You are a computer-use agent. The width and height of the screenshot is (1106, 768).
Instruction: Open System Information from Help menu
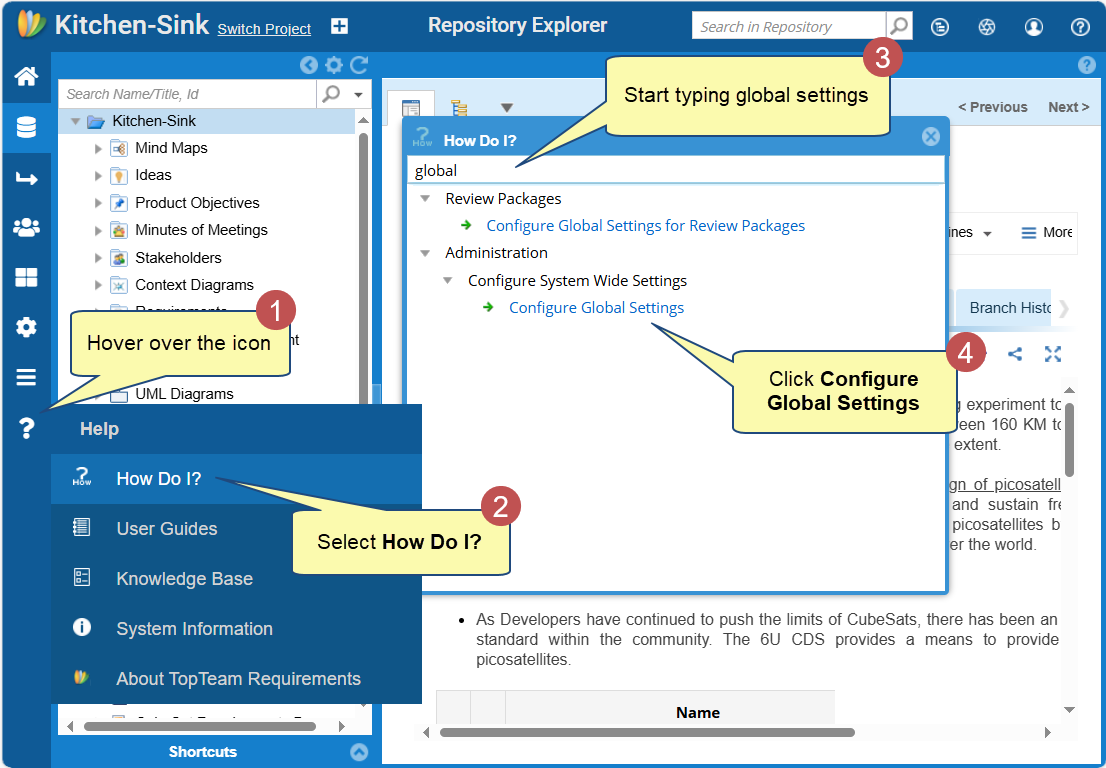pyautogui.click(x=236, y=628)
